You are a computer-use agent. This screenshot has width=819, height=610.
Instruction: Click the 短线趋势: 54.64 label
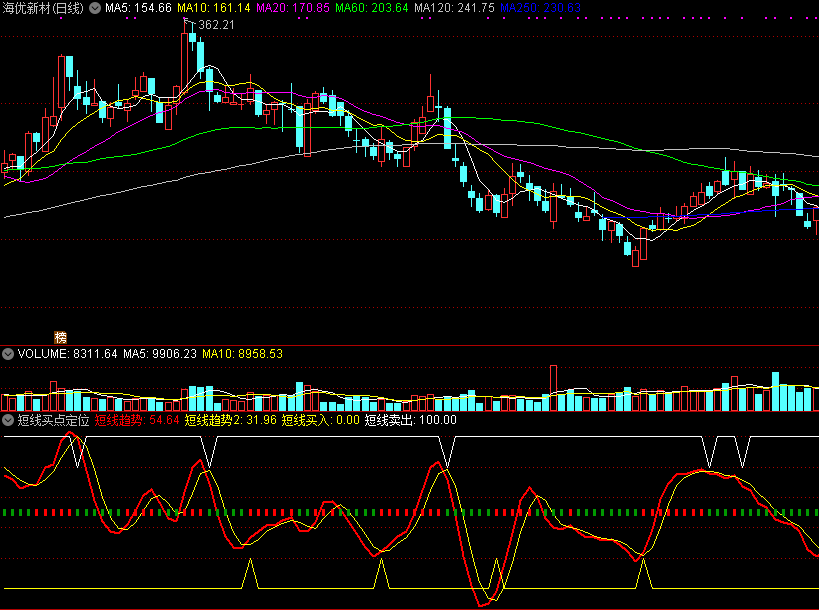click(x=137, y=420)
